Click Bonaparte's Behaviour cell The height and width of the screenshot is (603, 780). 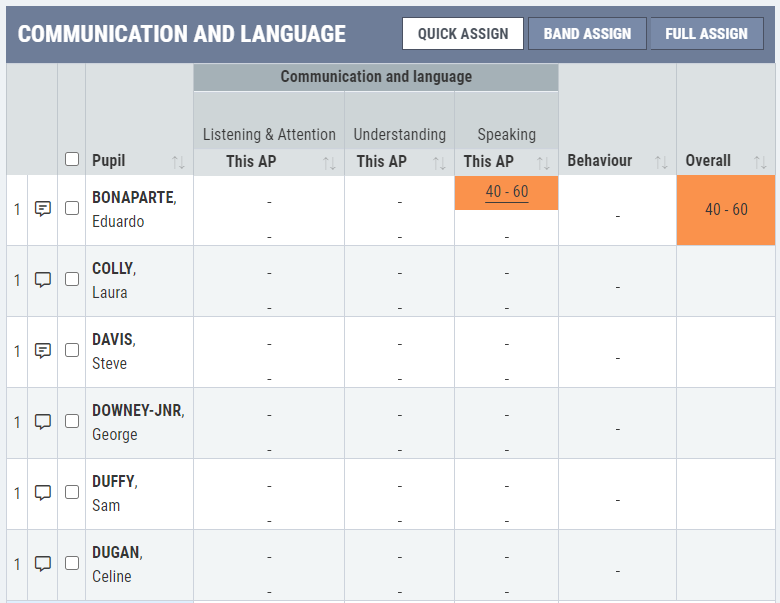click(x=617, y=210)
